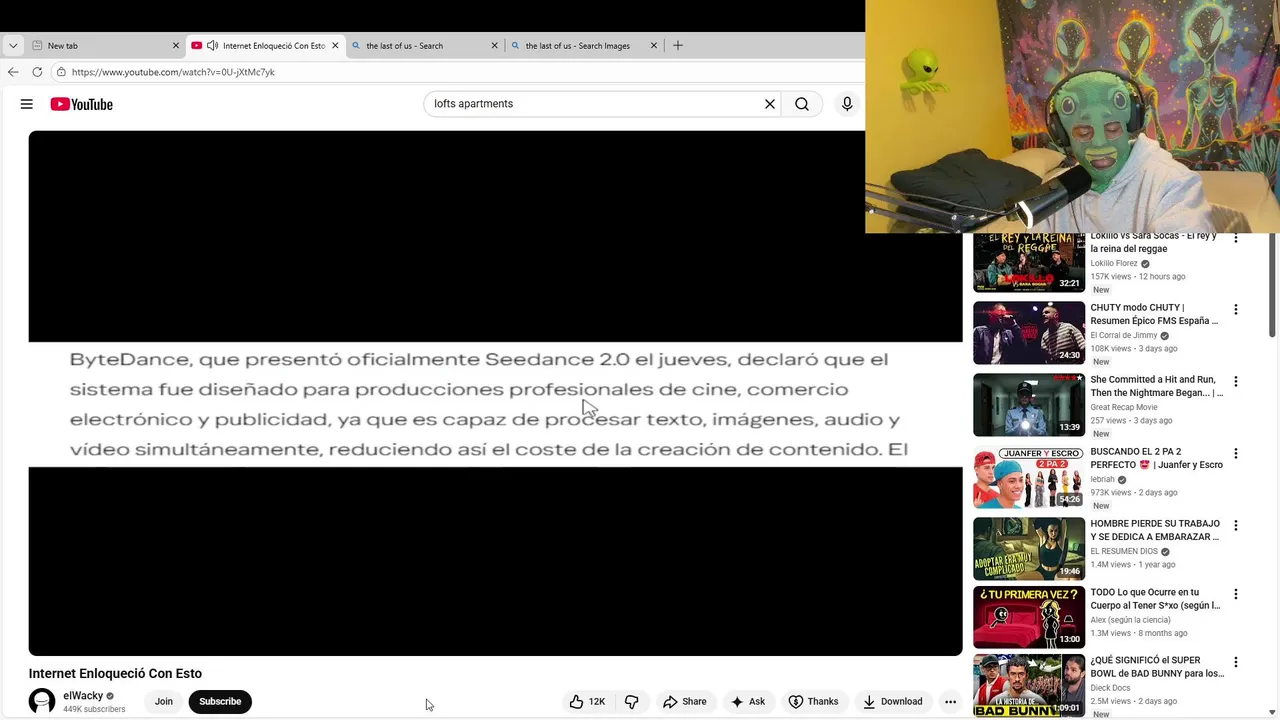The width and height of the screenshot is (1280, 720).
Task: Close the last of us - Search Images tab
Action: point(654,45)
